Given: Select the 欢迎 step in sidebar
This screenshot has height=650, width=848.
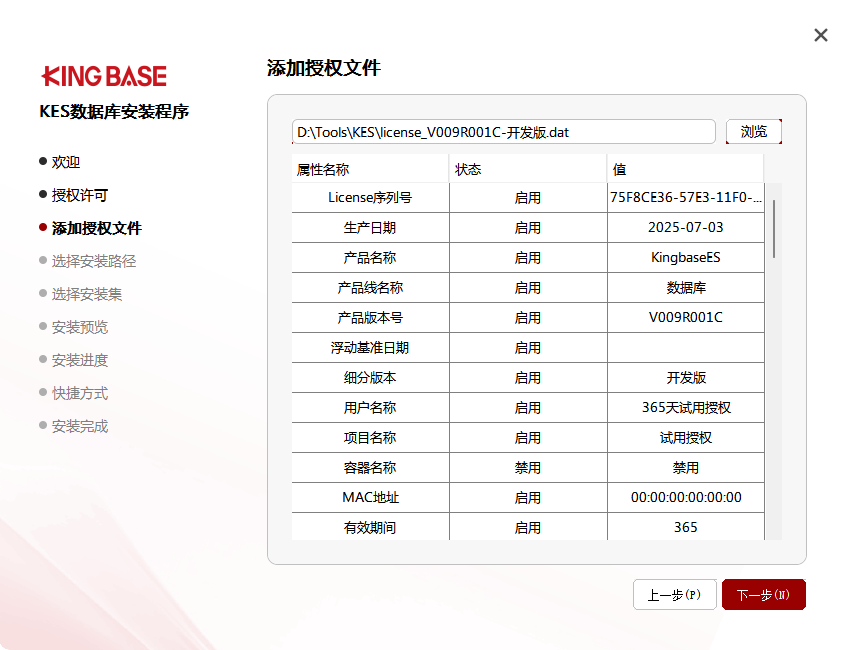Looking at the screenshot, I should click(66, 162).
